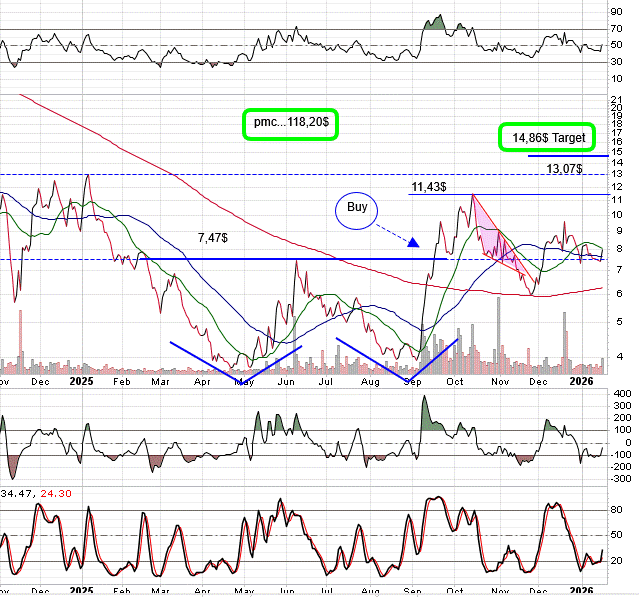This screenshot has height=598, width=639.
Task: Click the green shaded RSI overbought peak
Action: [433, 22]
